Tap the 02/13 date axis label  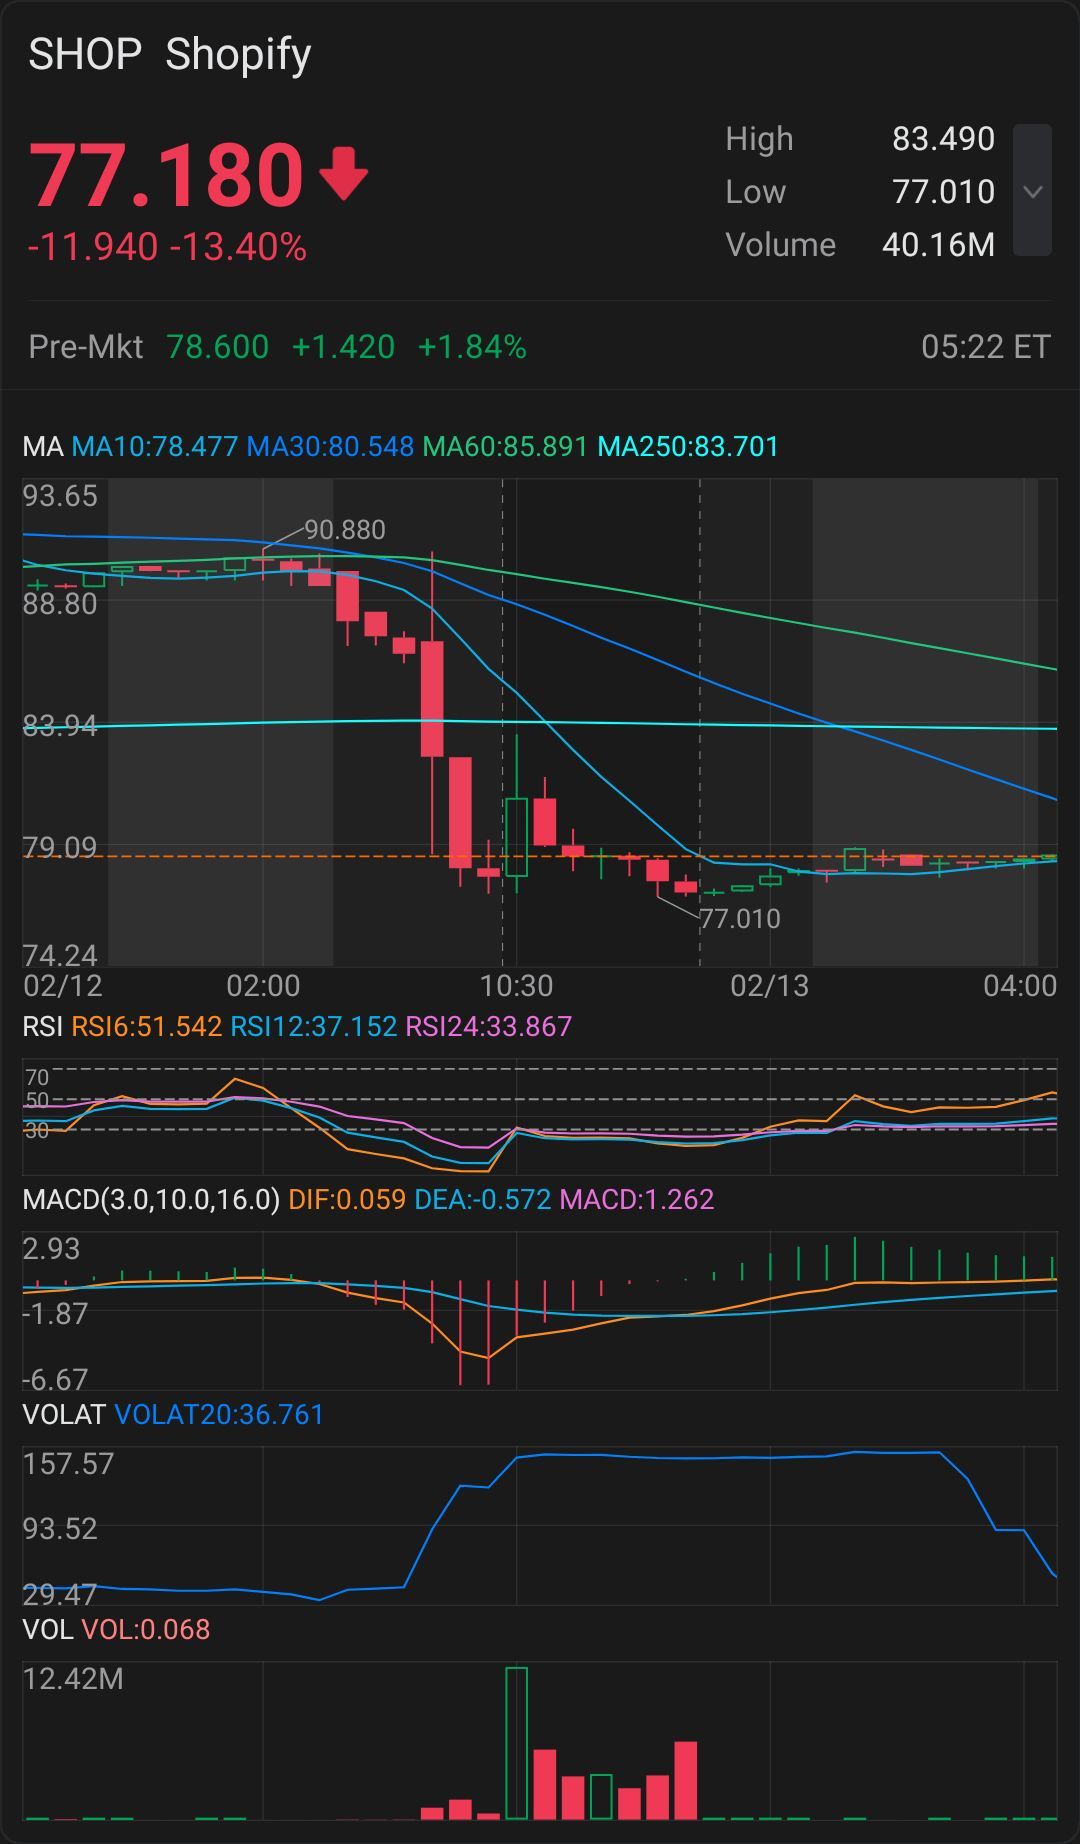coord(769,986)
